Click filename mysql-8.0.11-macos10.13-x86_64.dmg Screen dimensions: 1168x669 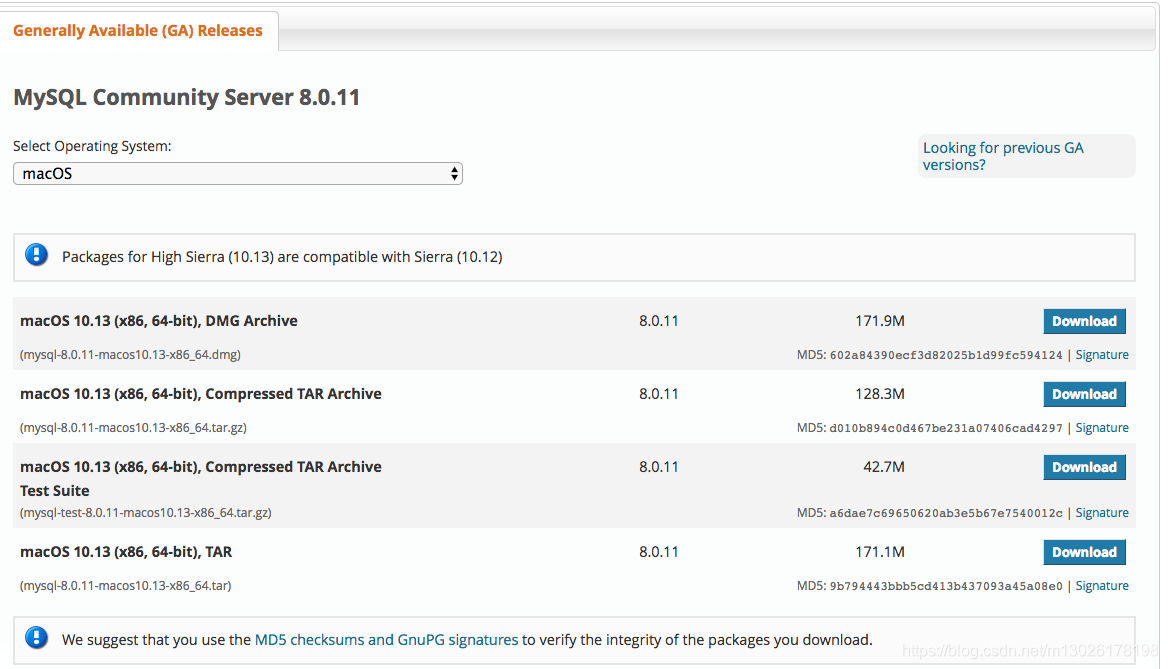[x=130, y=355]
